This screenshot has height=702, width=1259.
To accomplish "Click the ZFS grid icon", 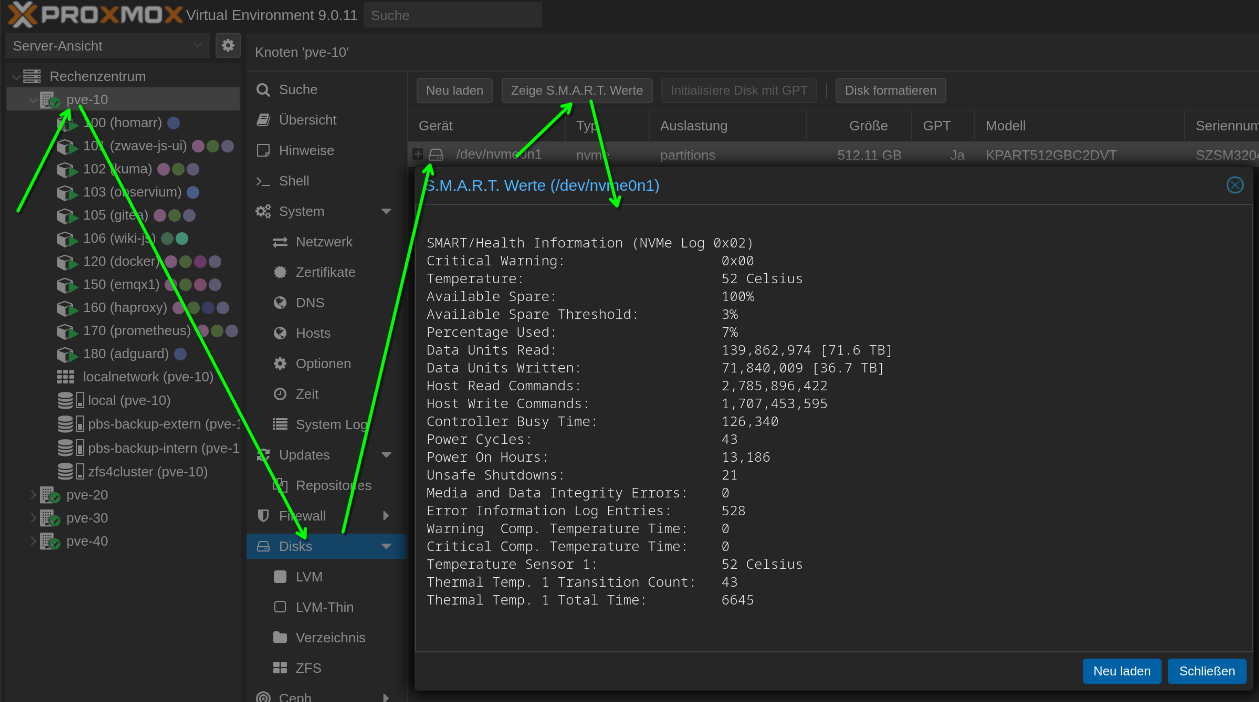I will pos(280,668).
